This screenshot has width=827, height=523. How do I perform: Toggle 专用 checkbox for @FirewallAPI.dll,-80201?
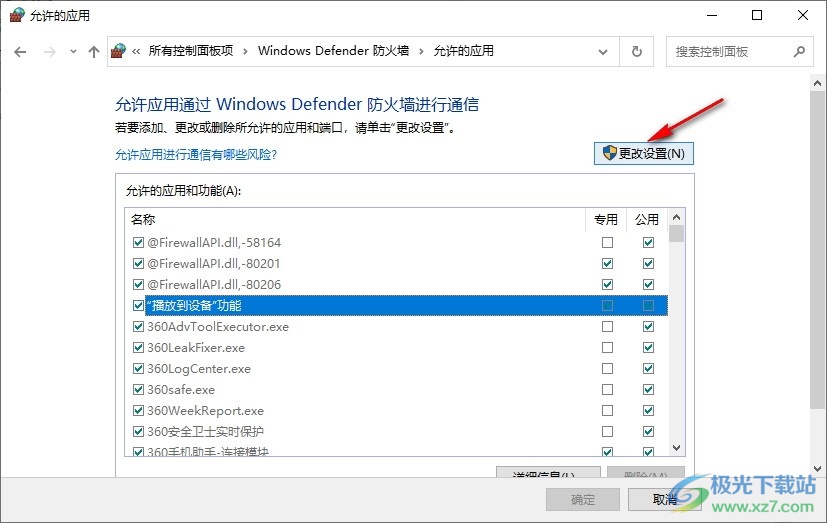[x=608, y=264]
